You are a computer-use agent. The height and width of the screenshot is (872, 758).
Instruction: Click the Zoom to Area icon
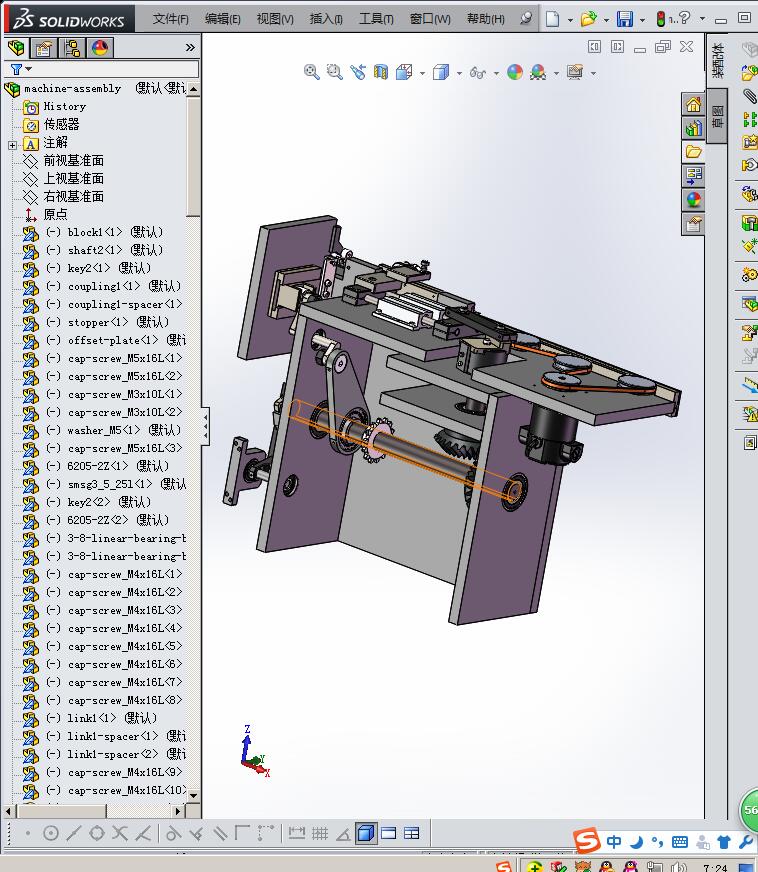point(334,72)
